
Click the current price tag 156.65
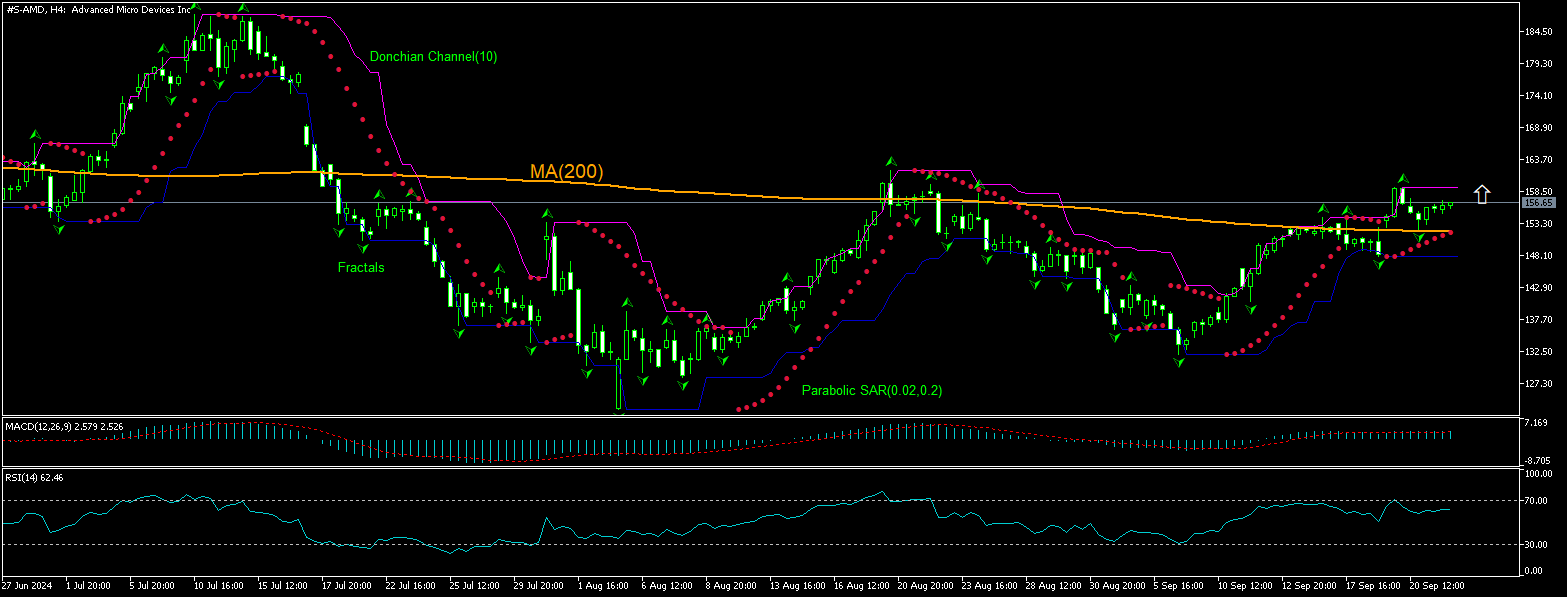[1537, 203]
